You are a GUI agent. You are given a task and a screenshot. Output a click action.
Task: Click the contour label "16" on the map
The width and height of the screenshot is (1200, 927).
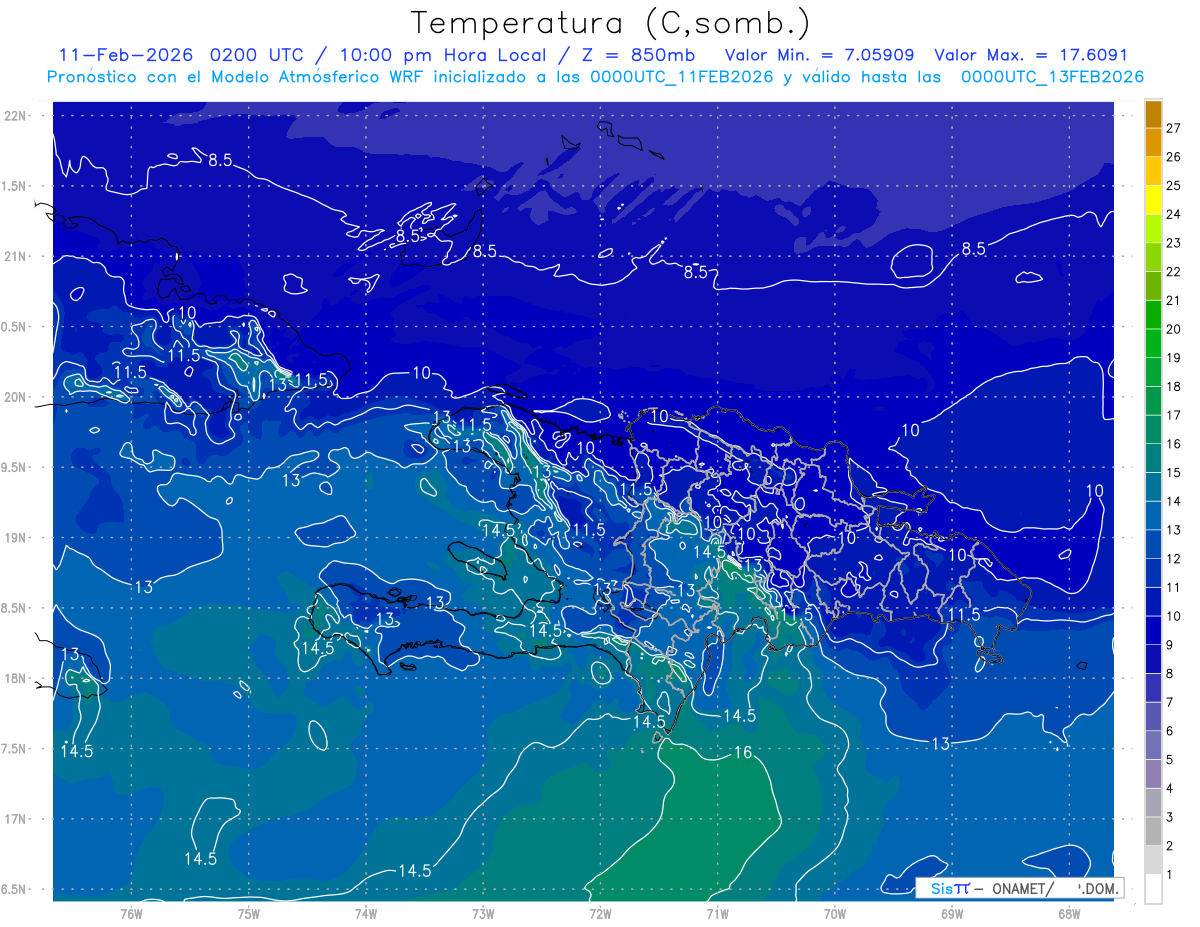click(743, 753)
